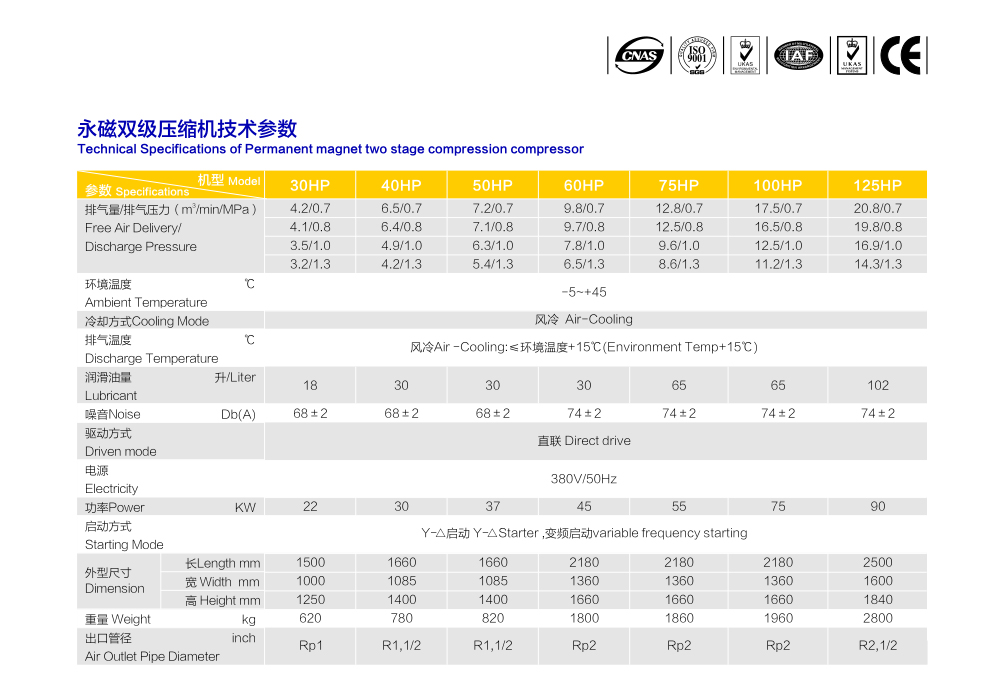The width and height of the screenshot is (1000, 682).
Task: Select the 40HP model column header
Action: [401, 185]
